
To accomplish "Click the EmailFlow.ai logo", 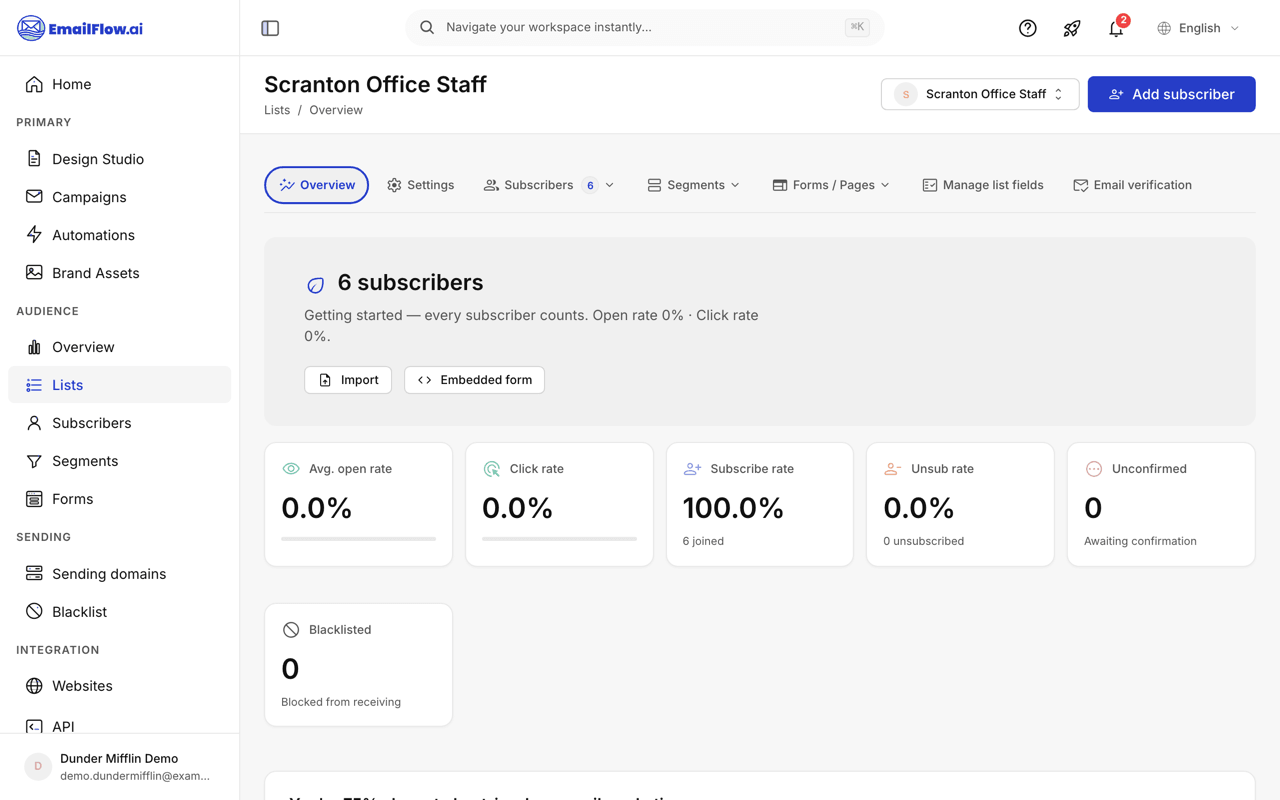I will pos(80,28).
